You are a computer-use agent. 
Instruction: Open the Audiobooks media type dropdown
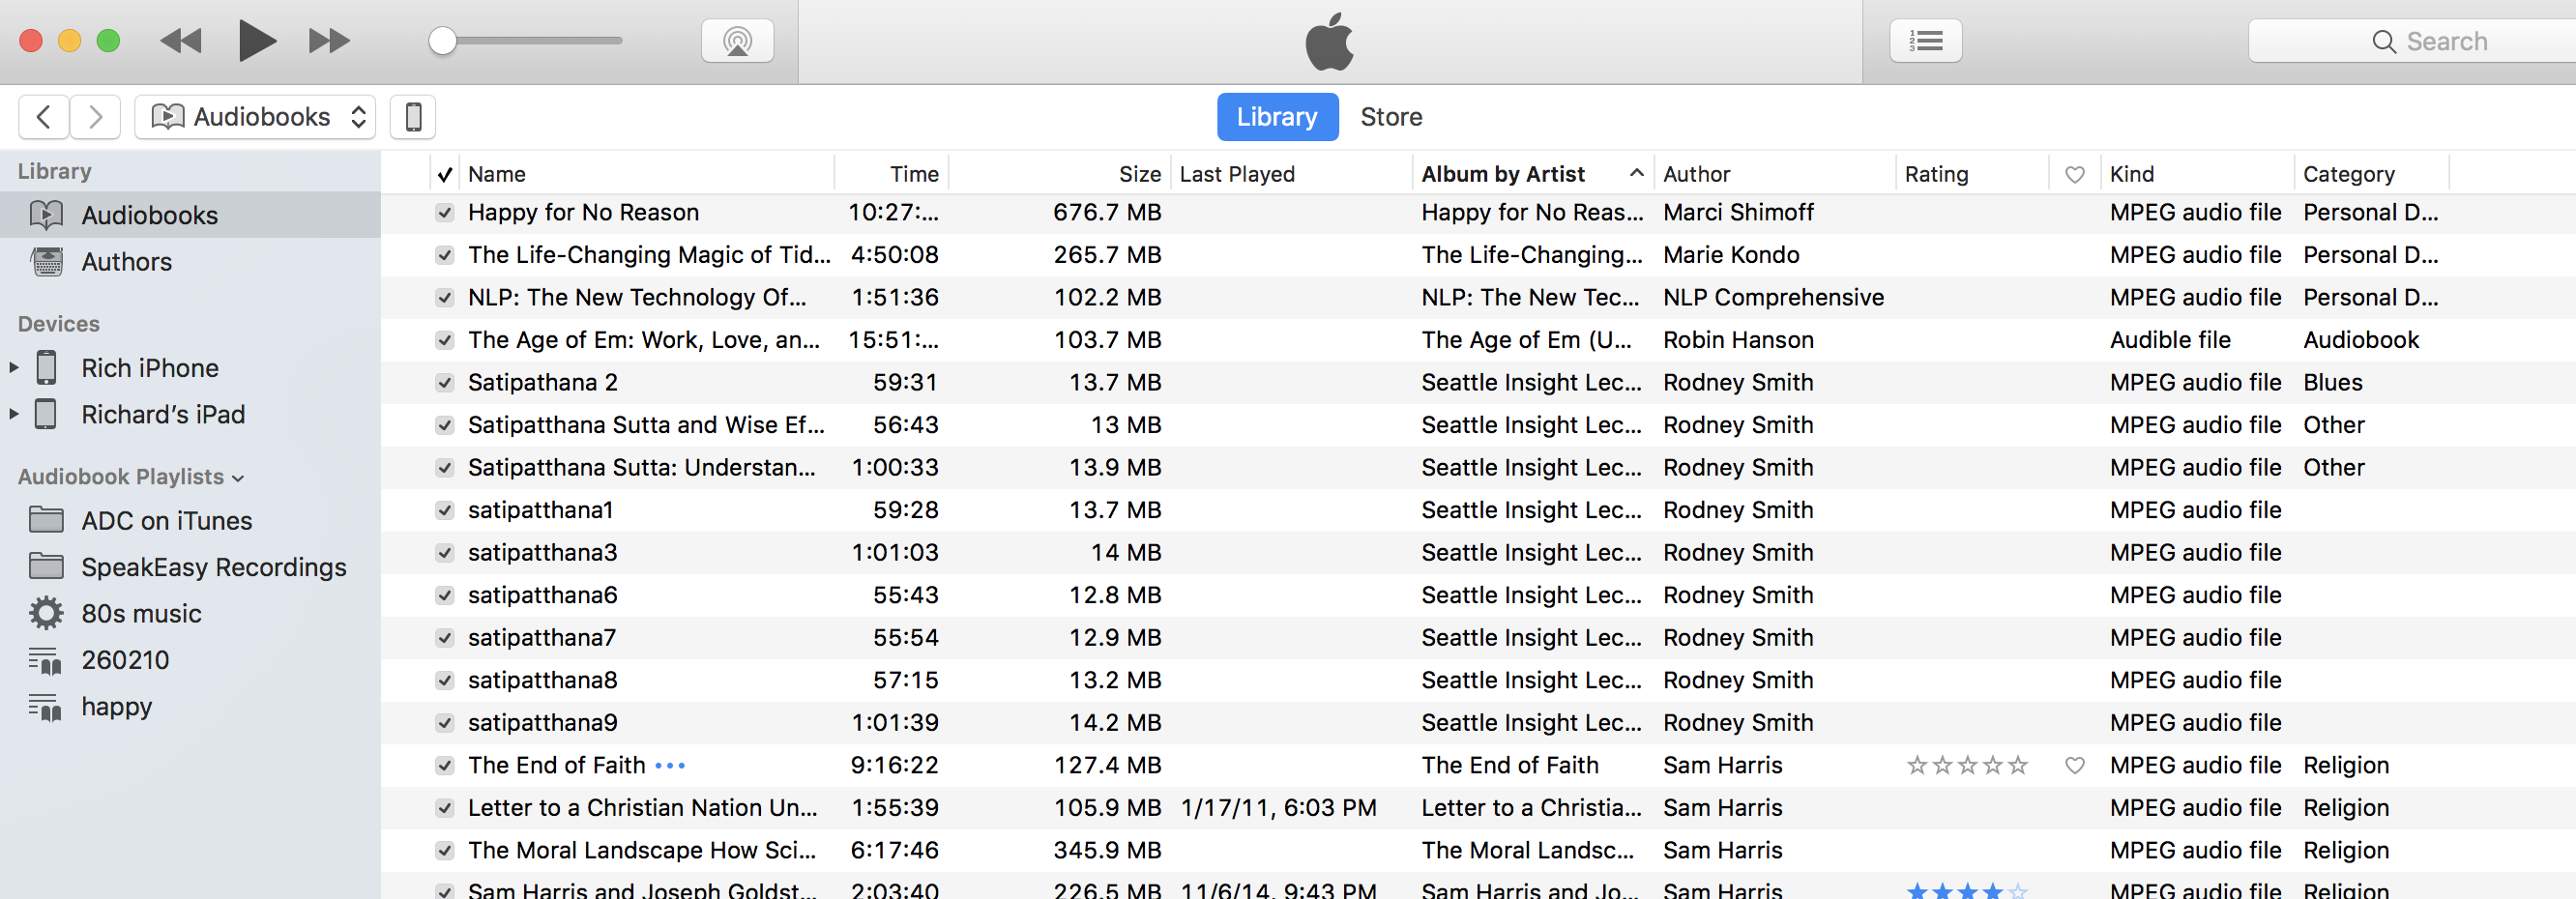pos(256,117)
